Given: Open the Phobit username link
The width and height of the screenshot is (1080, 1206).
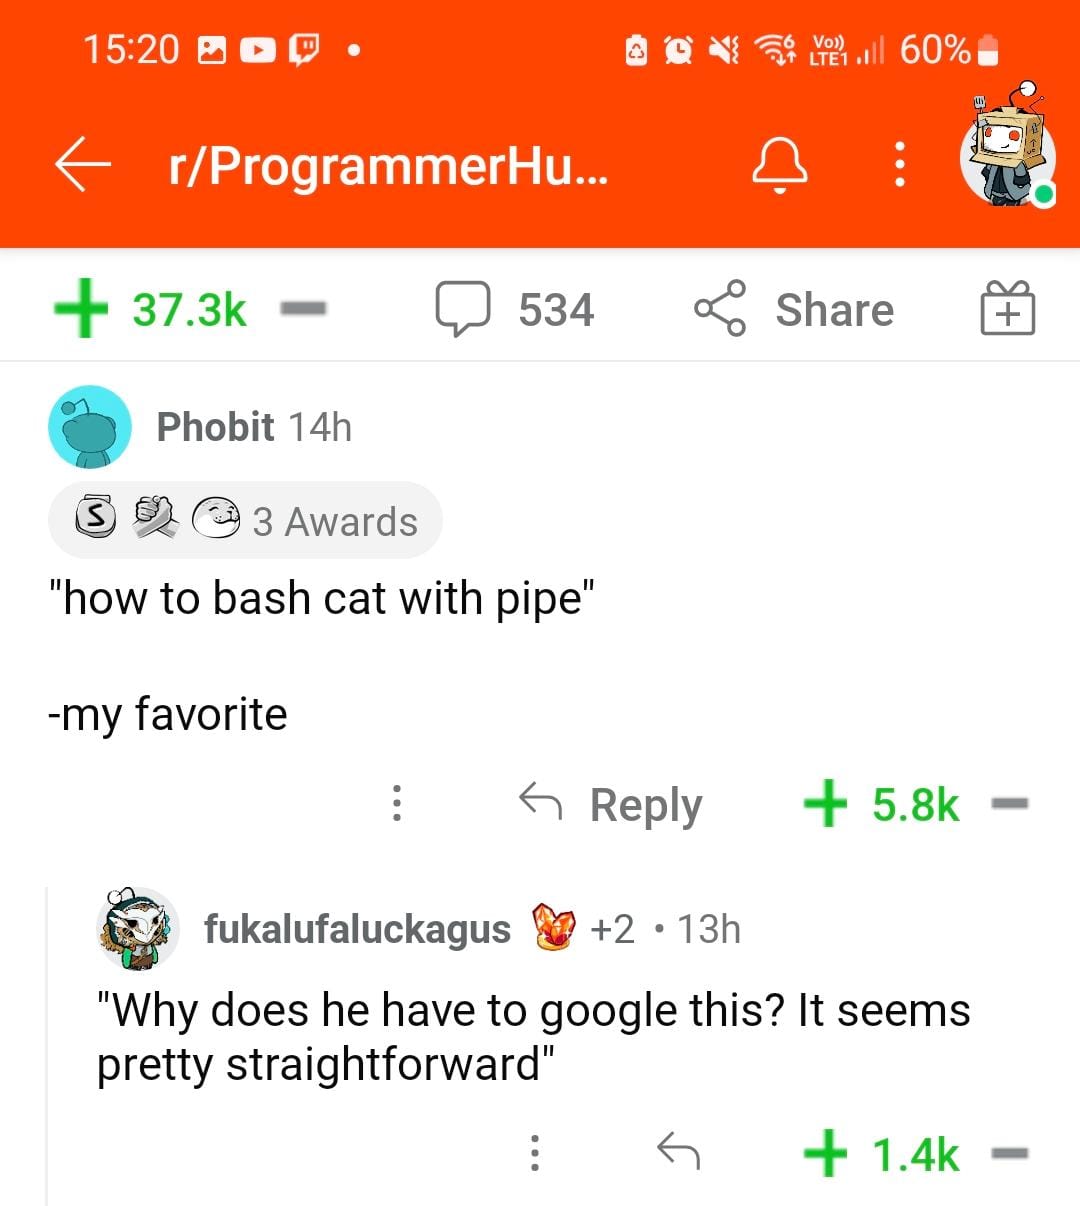Looking at the screenshot, I should pyautogui.click(x=215, y=427).
